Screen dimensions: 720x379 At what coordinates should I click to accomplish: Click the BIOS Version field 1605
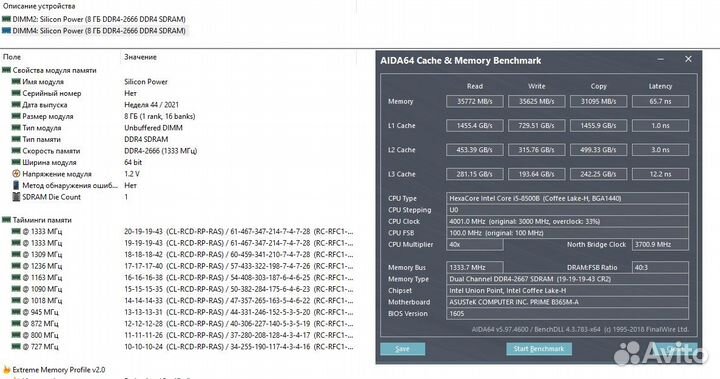coord(568,313)
